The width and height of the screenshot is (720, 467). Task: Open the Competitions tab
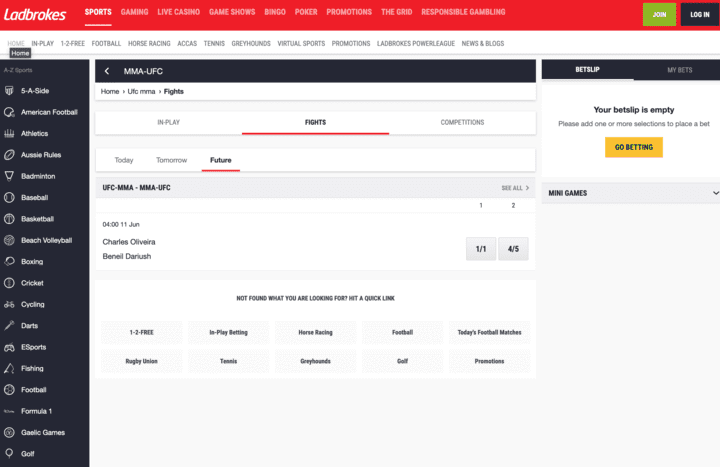pyautogui.click(x=462, y=122)
